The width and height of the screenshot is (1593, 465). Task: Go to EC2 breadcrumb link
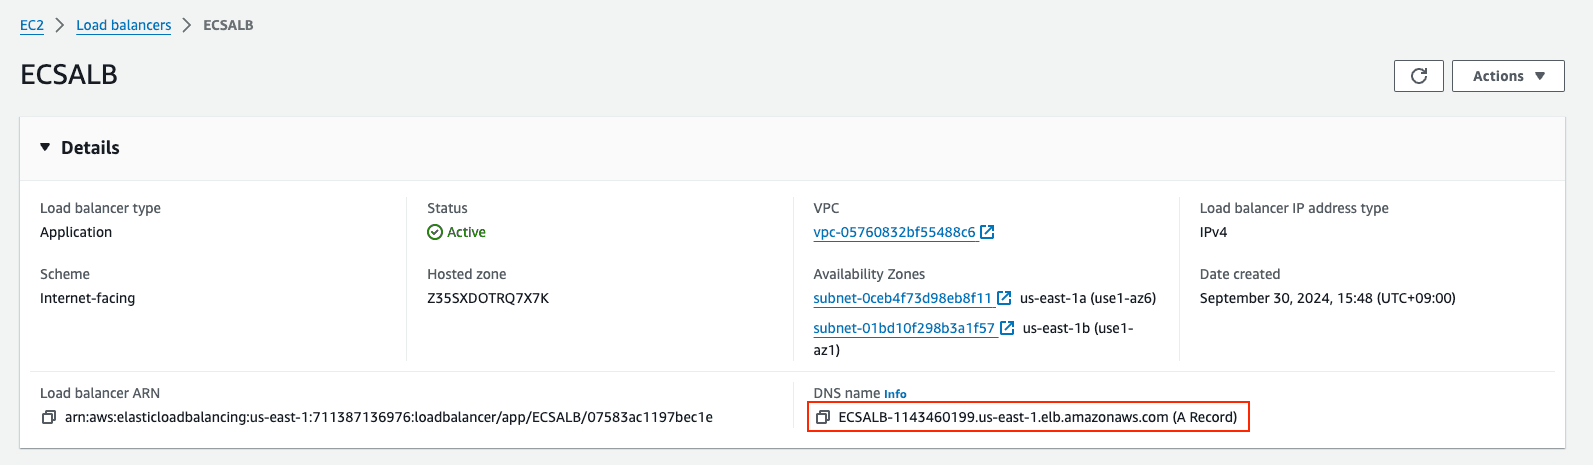(x=32, y=25)
